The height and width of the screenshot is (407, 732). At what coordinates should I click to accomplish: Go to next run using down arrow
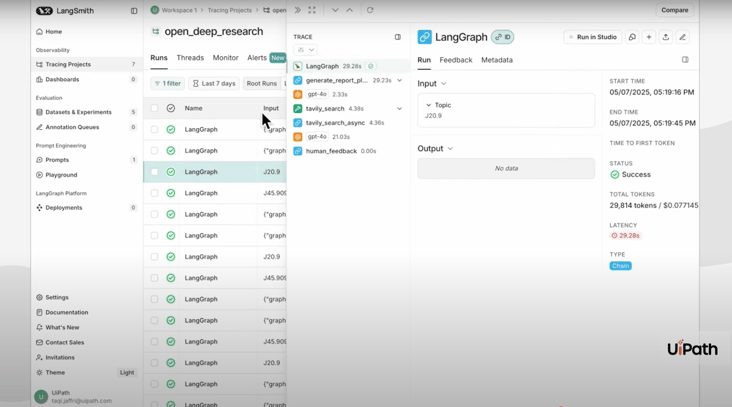coord(335,10)
